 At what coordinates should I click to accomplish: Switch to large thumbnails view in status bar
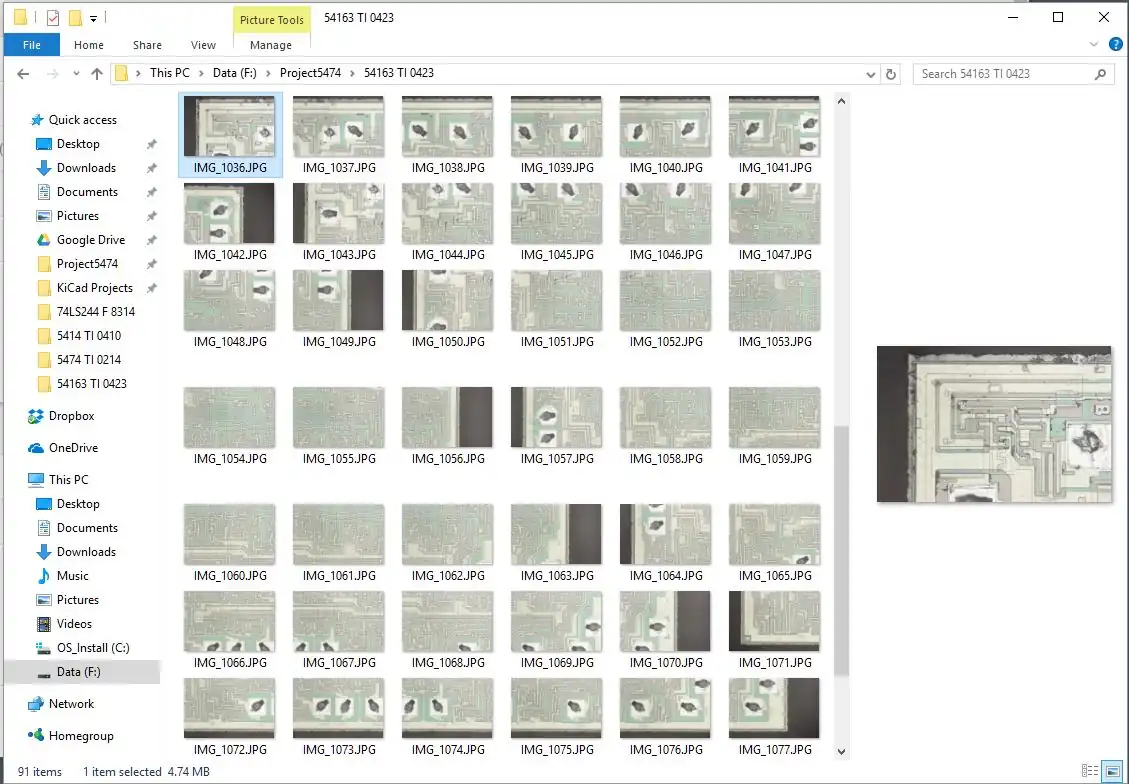(x=1111, y=771)
